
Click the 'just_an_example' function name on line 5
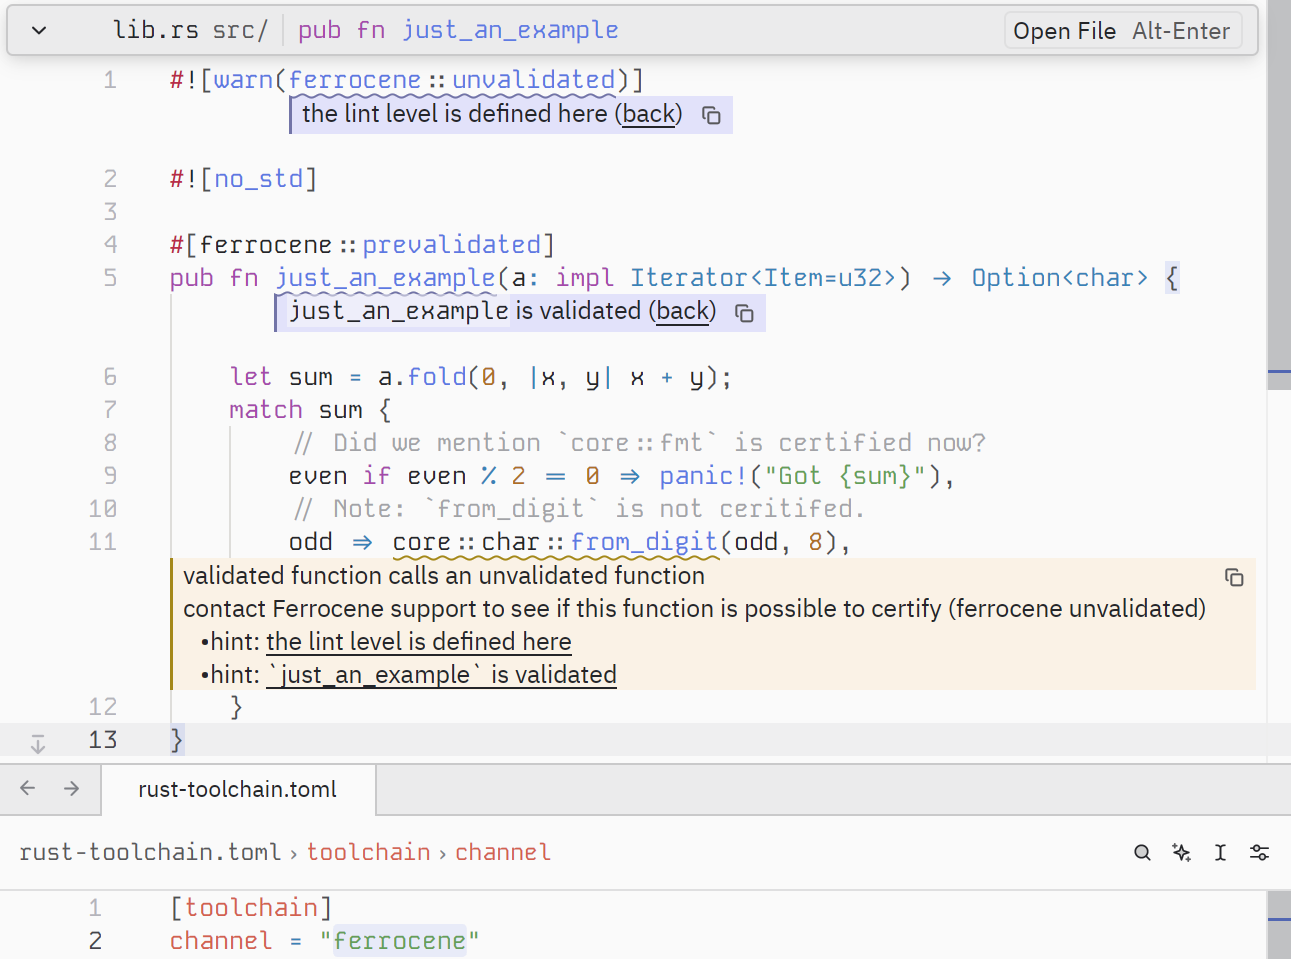pyautogui.click(x=386, y=278)
